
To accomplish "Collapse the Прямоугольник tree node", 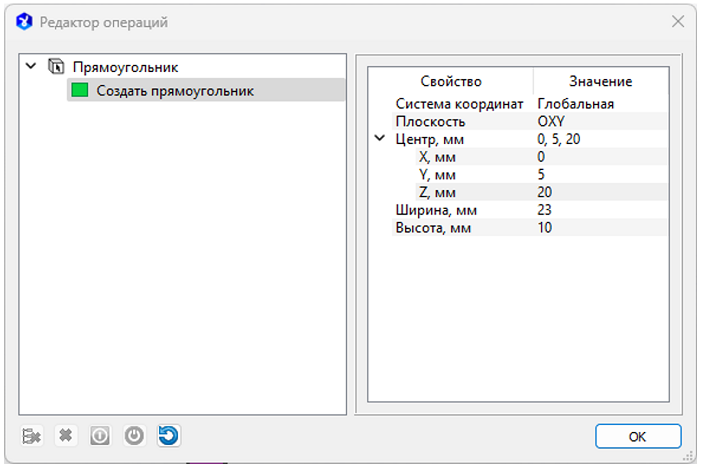I will point(31,67).
